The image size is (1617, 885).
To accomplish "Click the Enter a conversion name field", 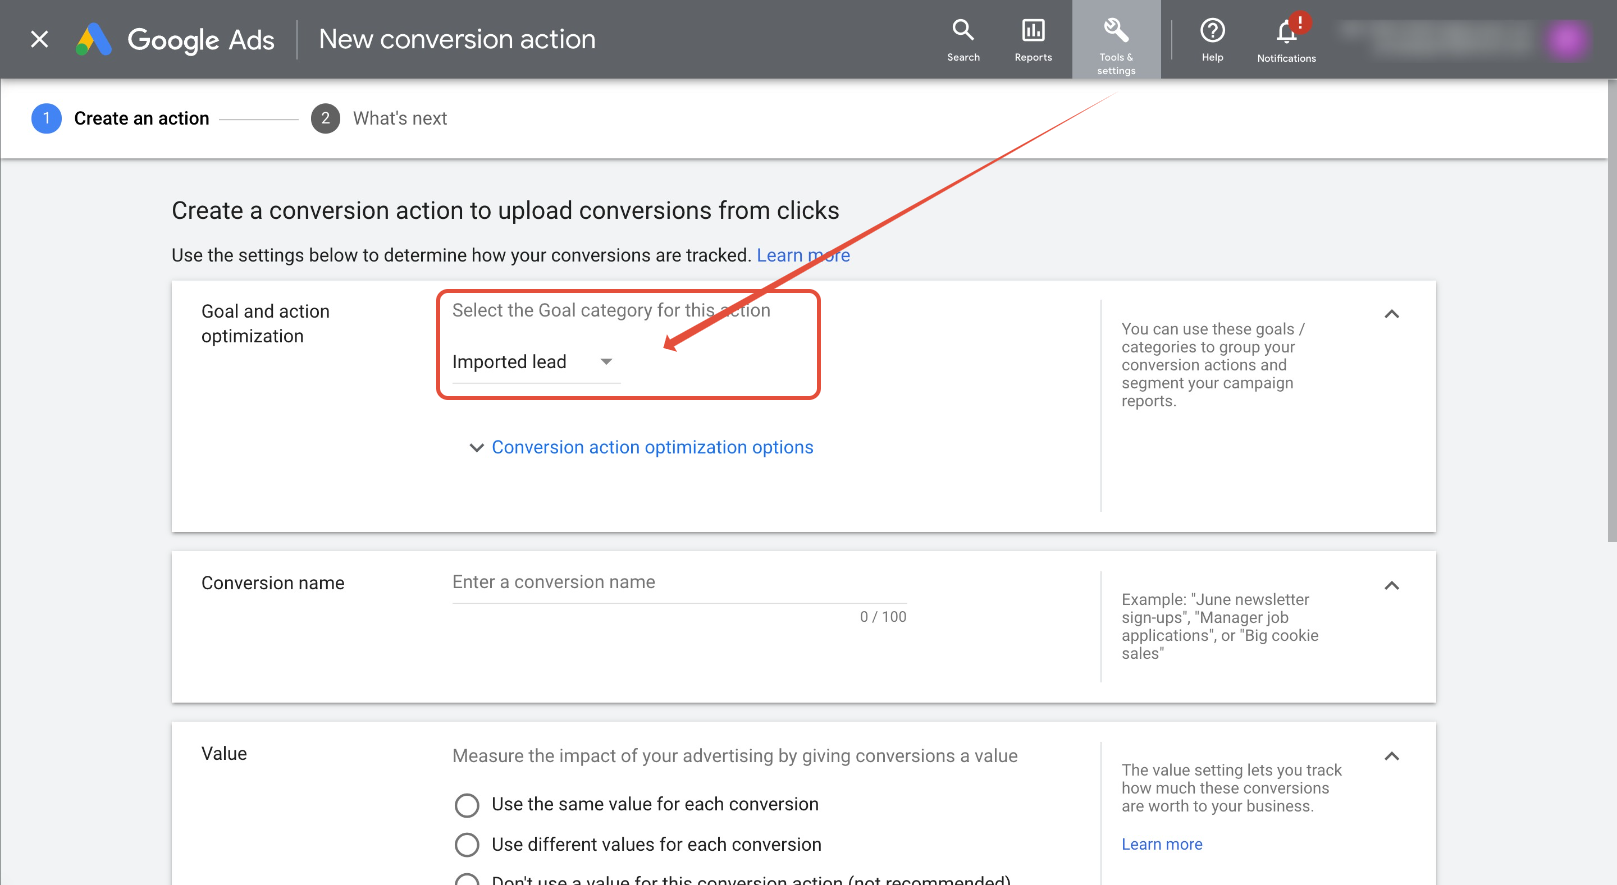I will coord(679,583).
